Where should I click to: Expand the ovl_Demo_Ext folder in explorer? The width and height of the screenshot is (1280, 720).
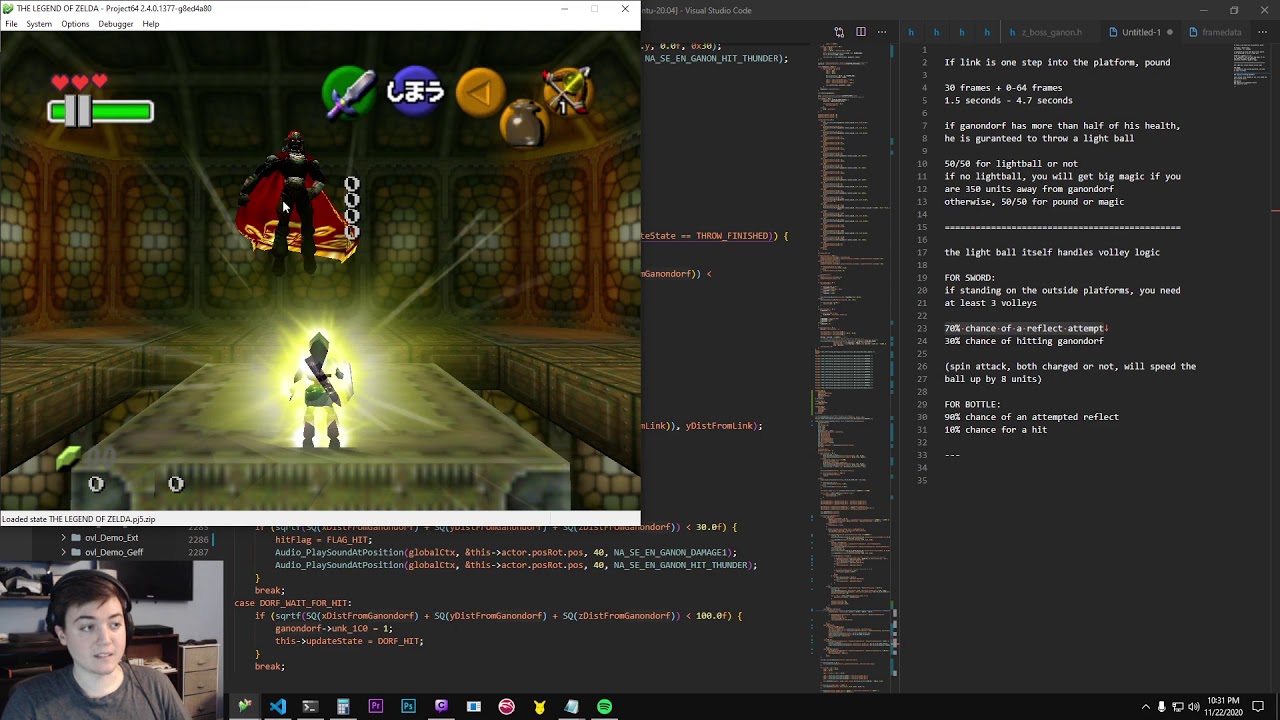[63, 538]
